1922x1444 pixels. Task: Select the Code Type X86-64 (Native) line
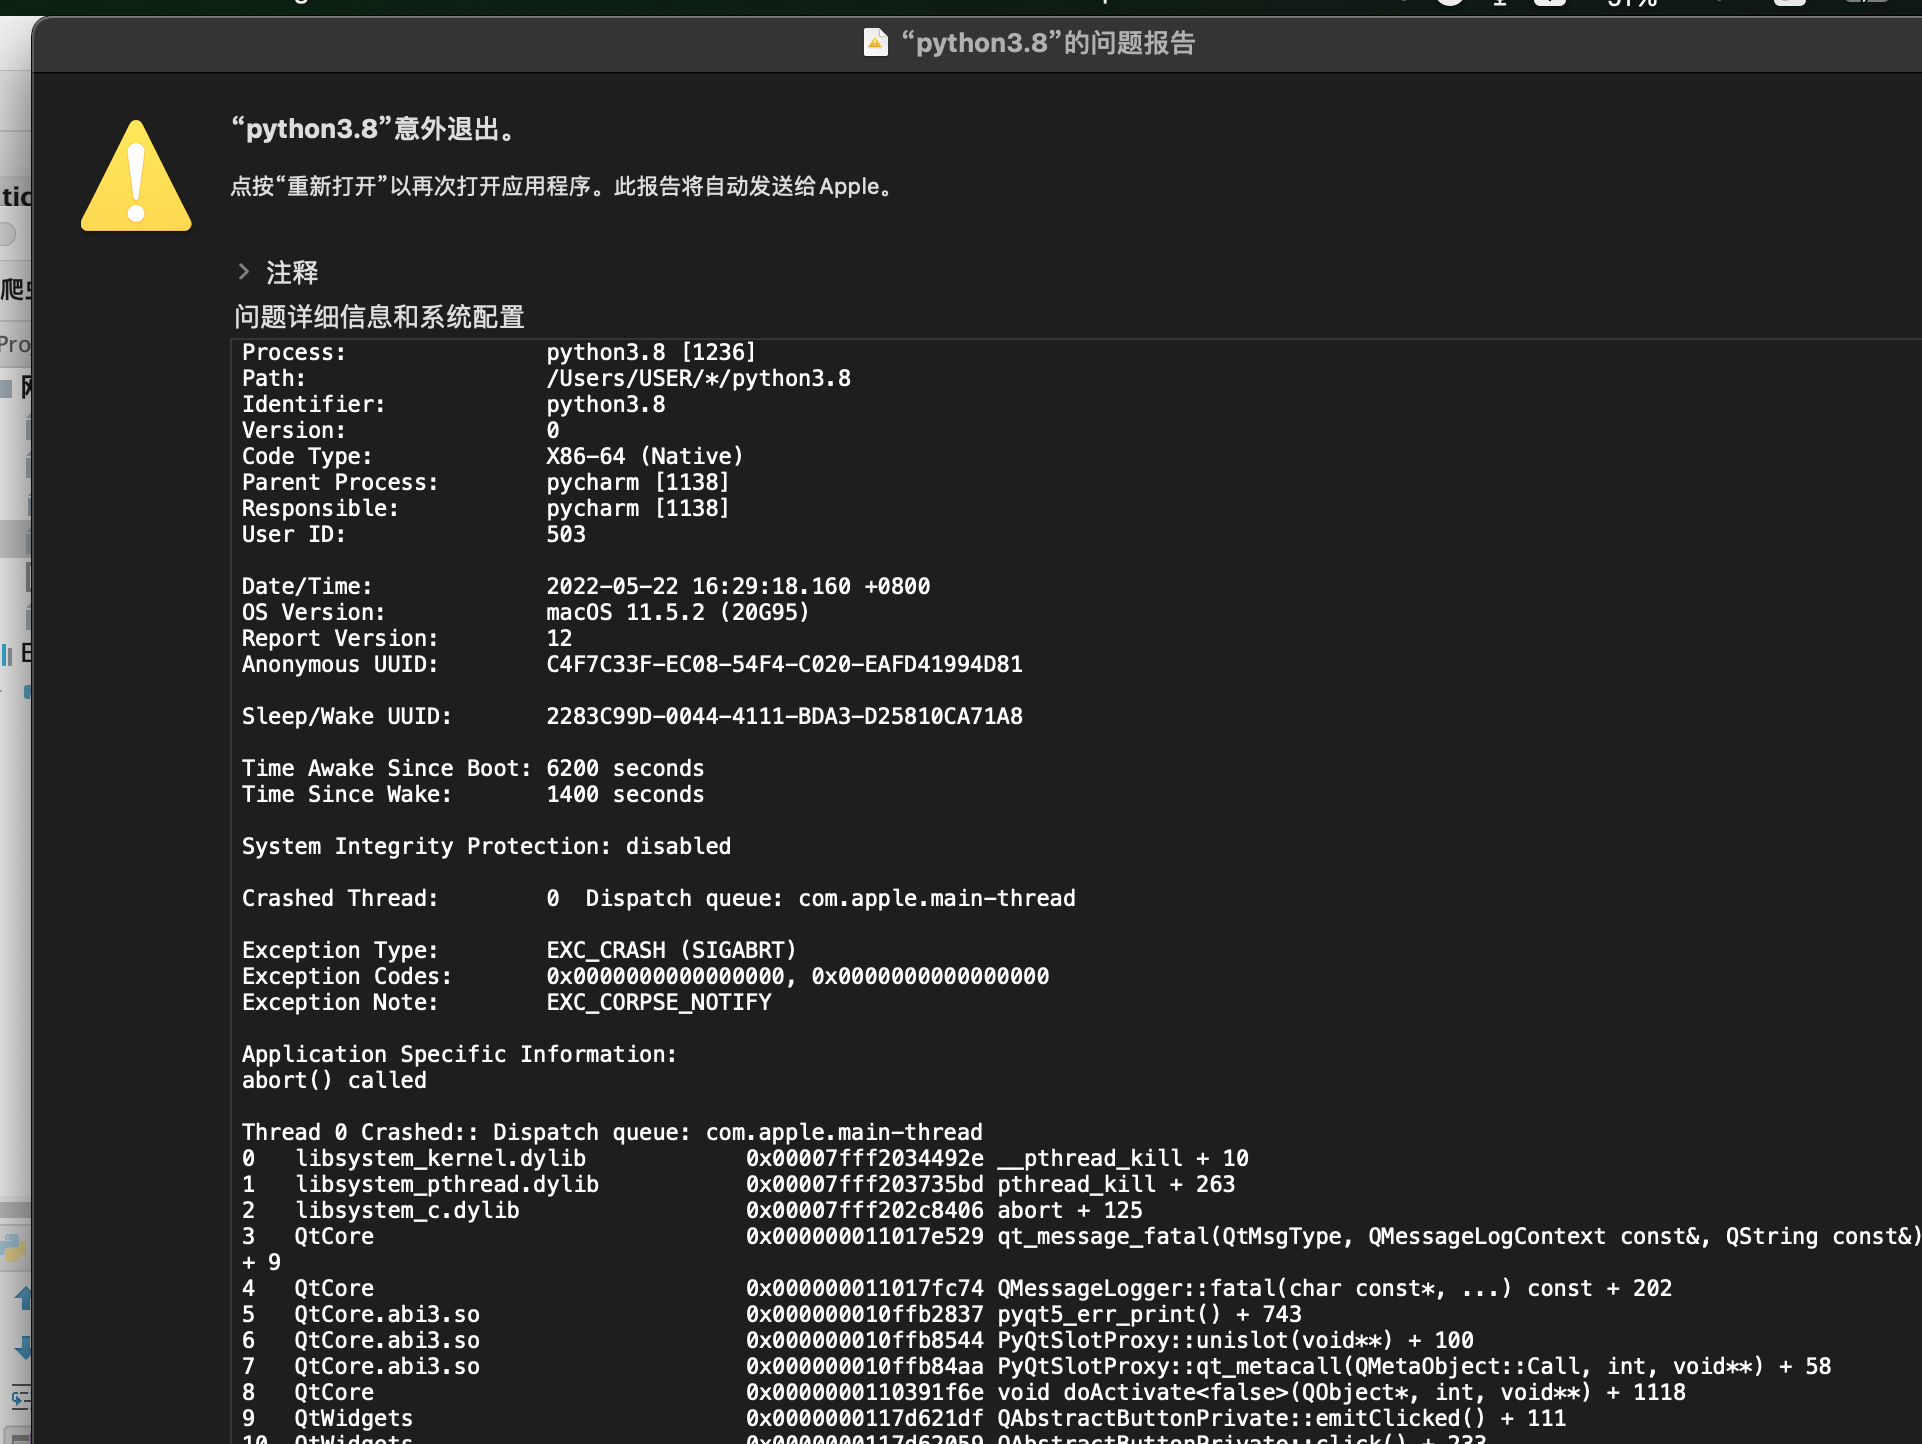[x=492, y=456]
